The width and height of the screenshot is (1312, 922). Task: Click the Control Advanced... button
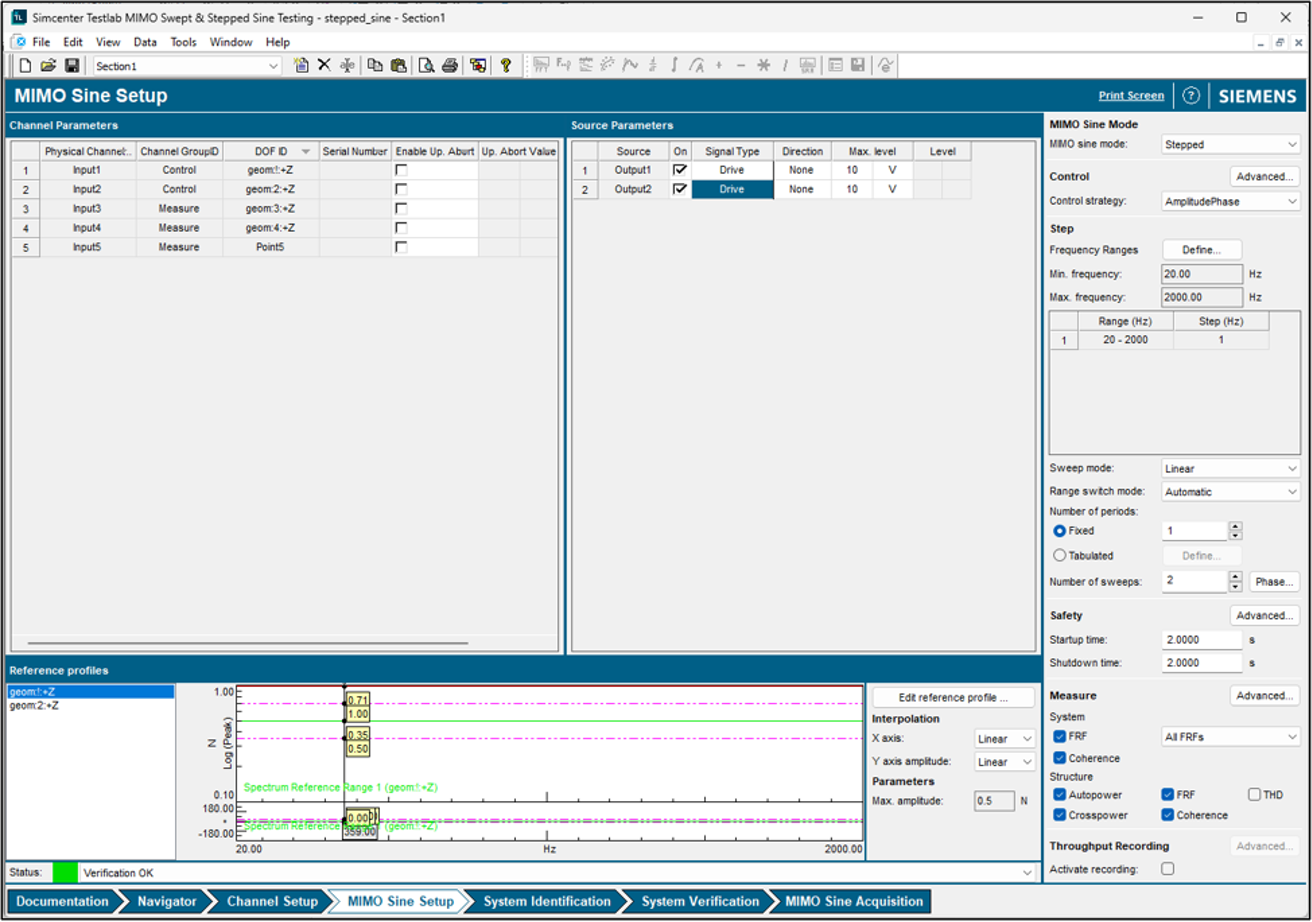click(1265, 177)
